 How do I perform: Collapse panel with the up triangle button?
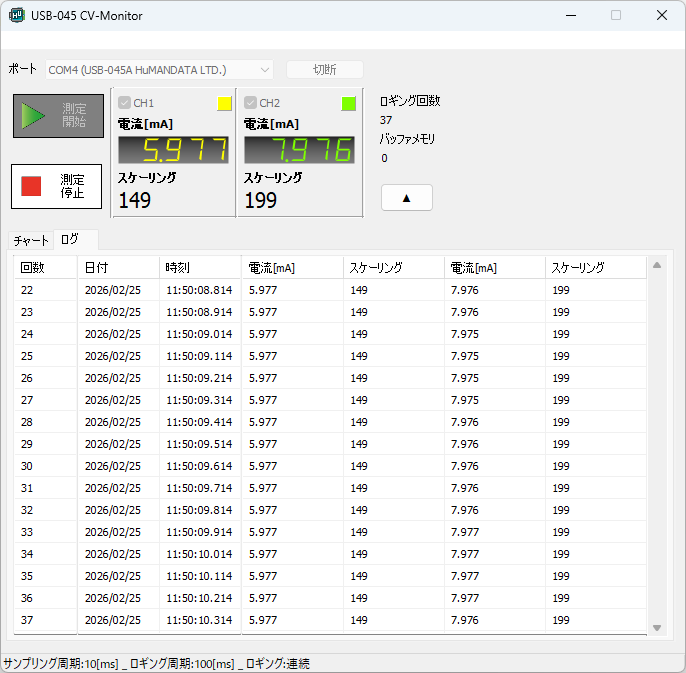click(x=406, y=198)
